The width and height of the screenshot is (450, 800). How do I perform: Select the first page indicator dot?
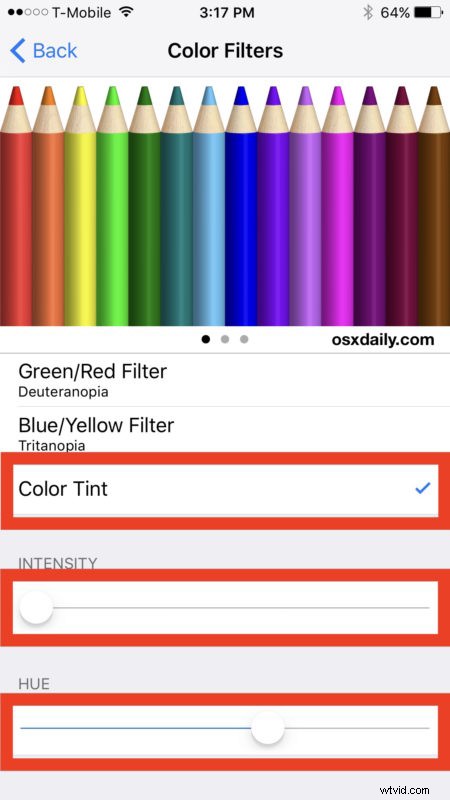pos(206,339)
